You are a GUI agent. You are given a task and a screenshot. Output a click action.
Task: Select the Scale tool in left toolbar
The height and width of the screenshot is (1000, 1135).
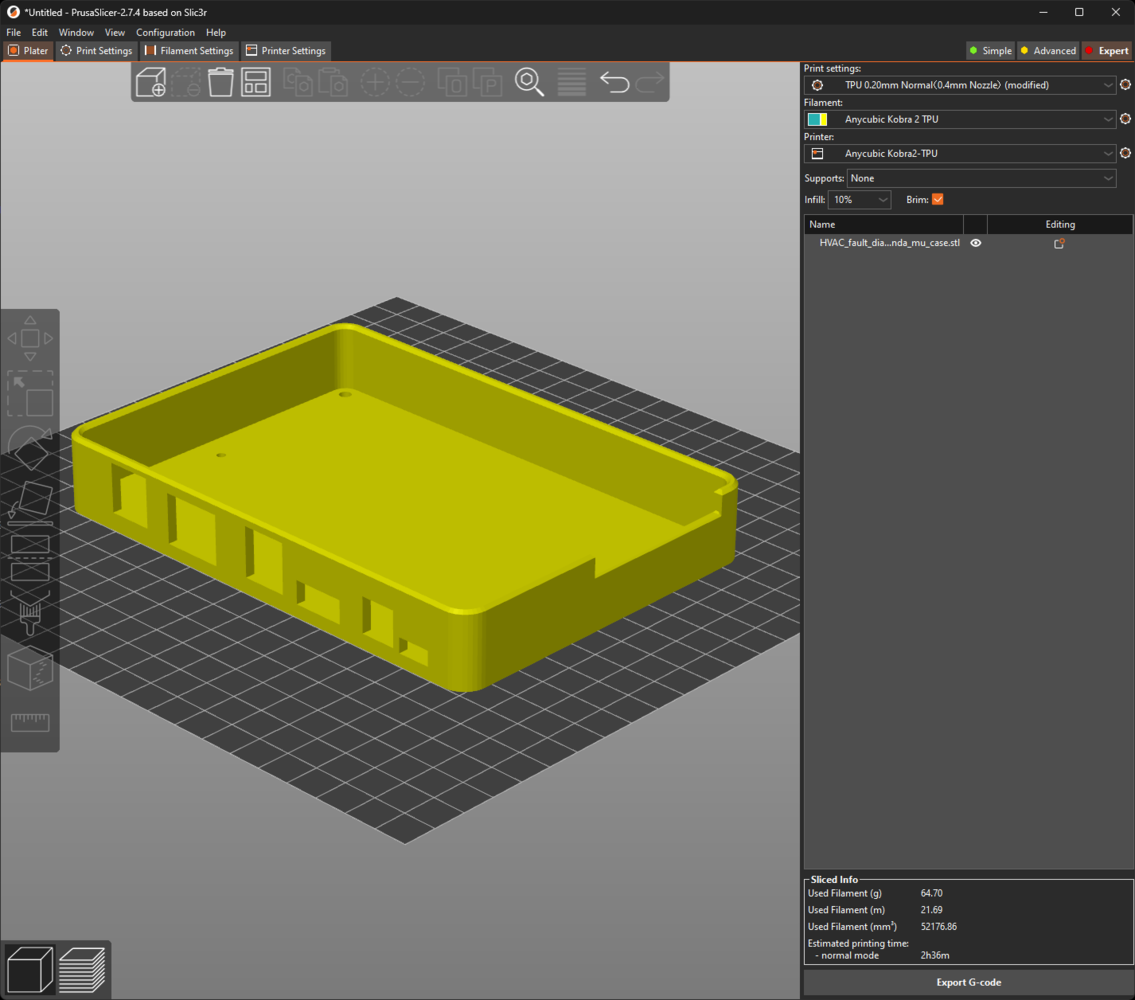pyautogui.click(x=30, y=394)
